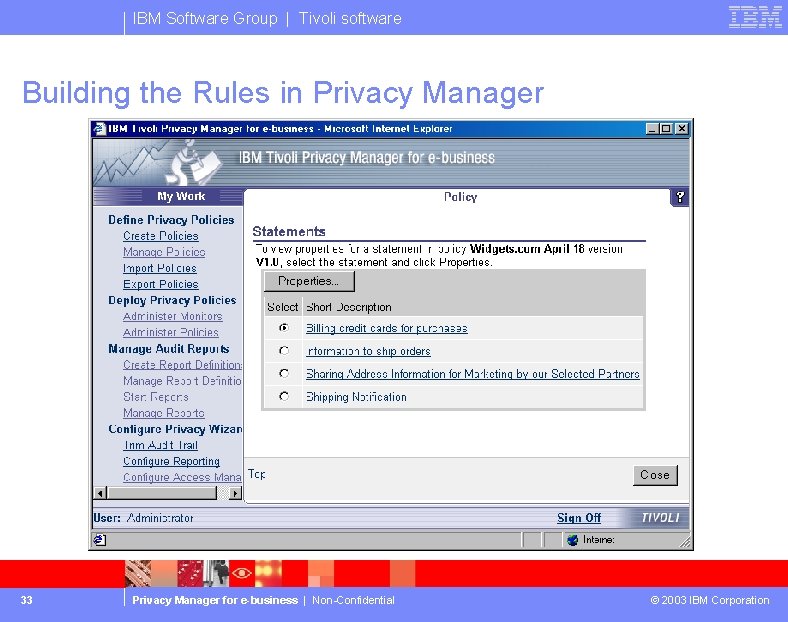Click sidebar scrollbar right arrow

click(x=235, y=493)
